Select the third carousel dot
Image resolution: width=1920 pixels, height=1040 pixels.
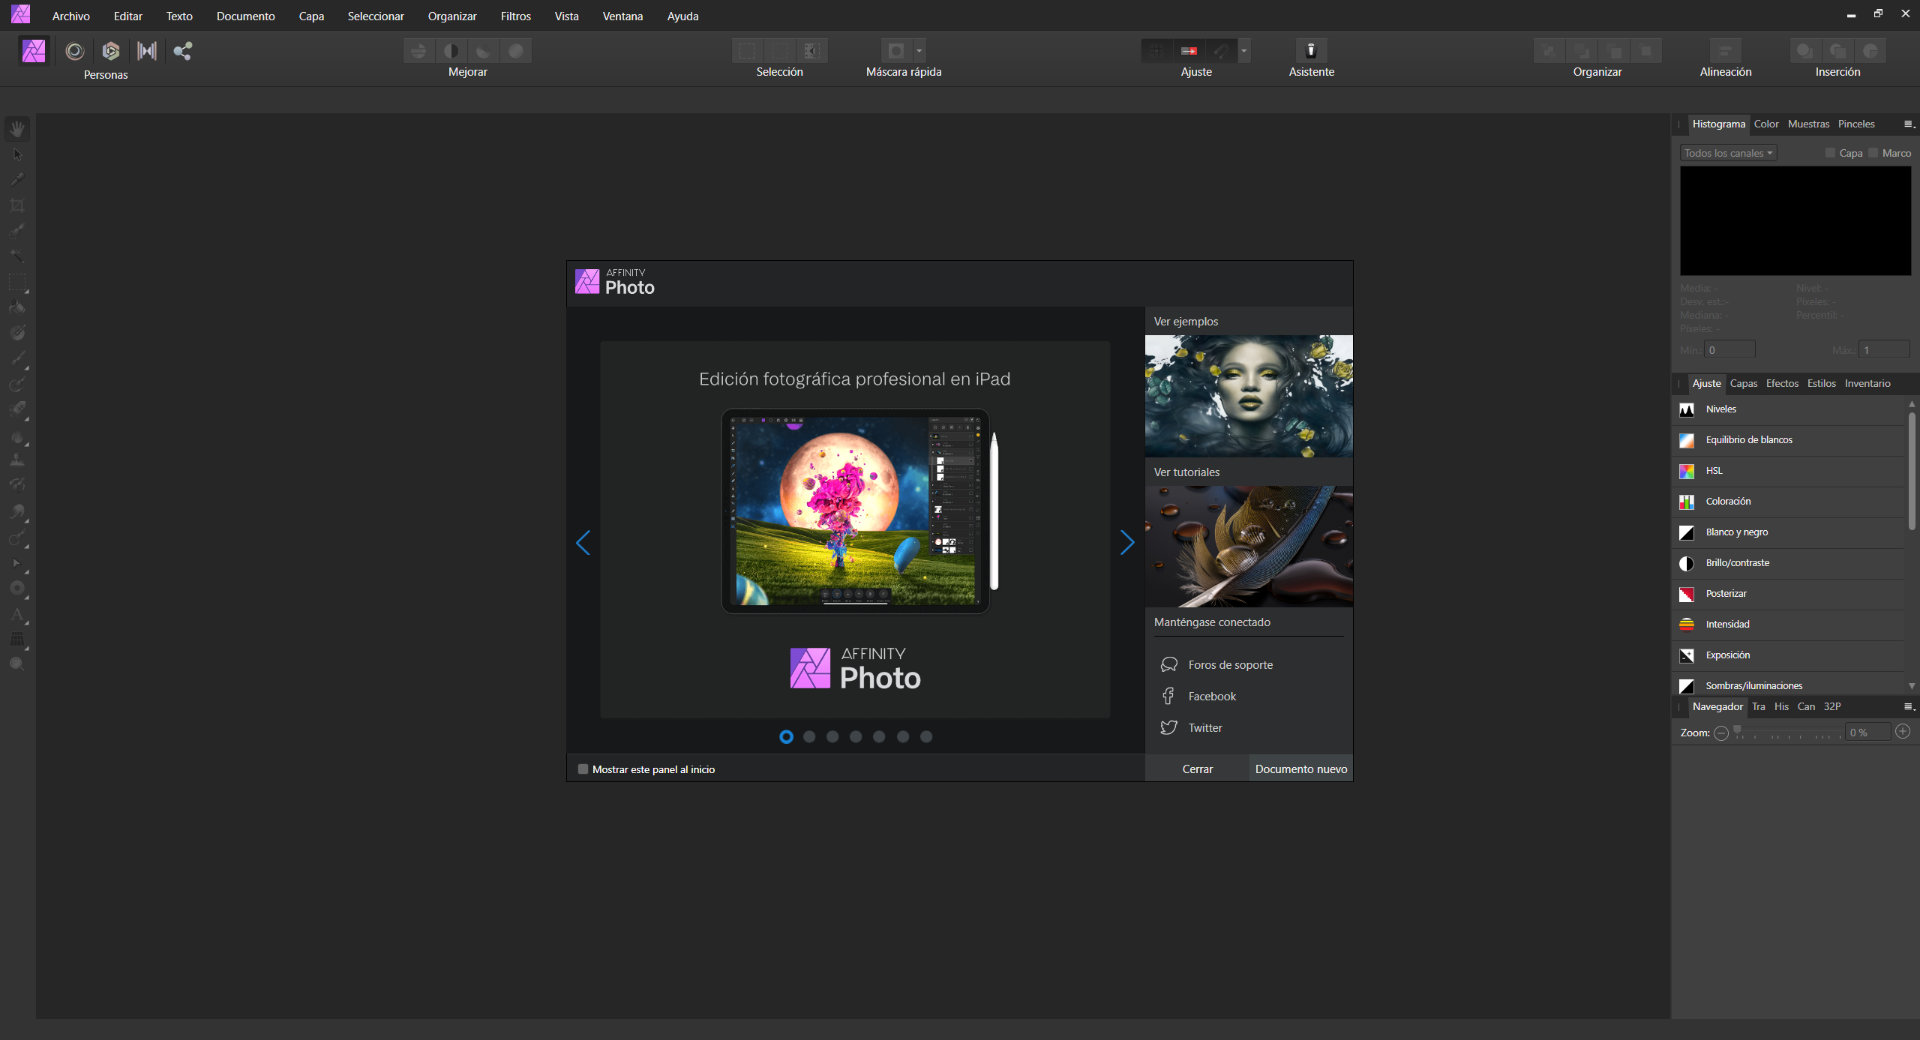832,737
